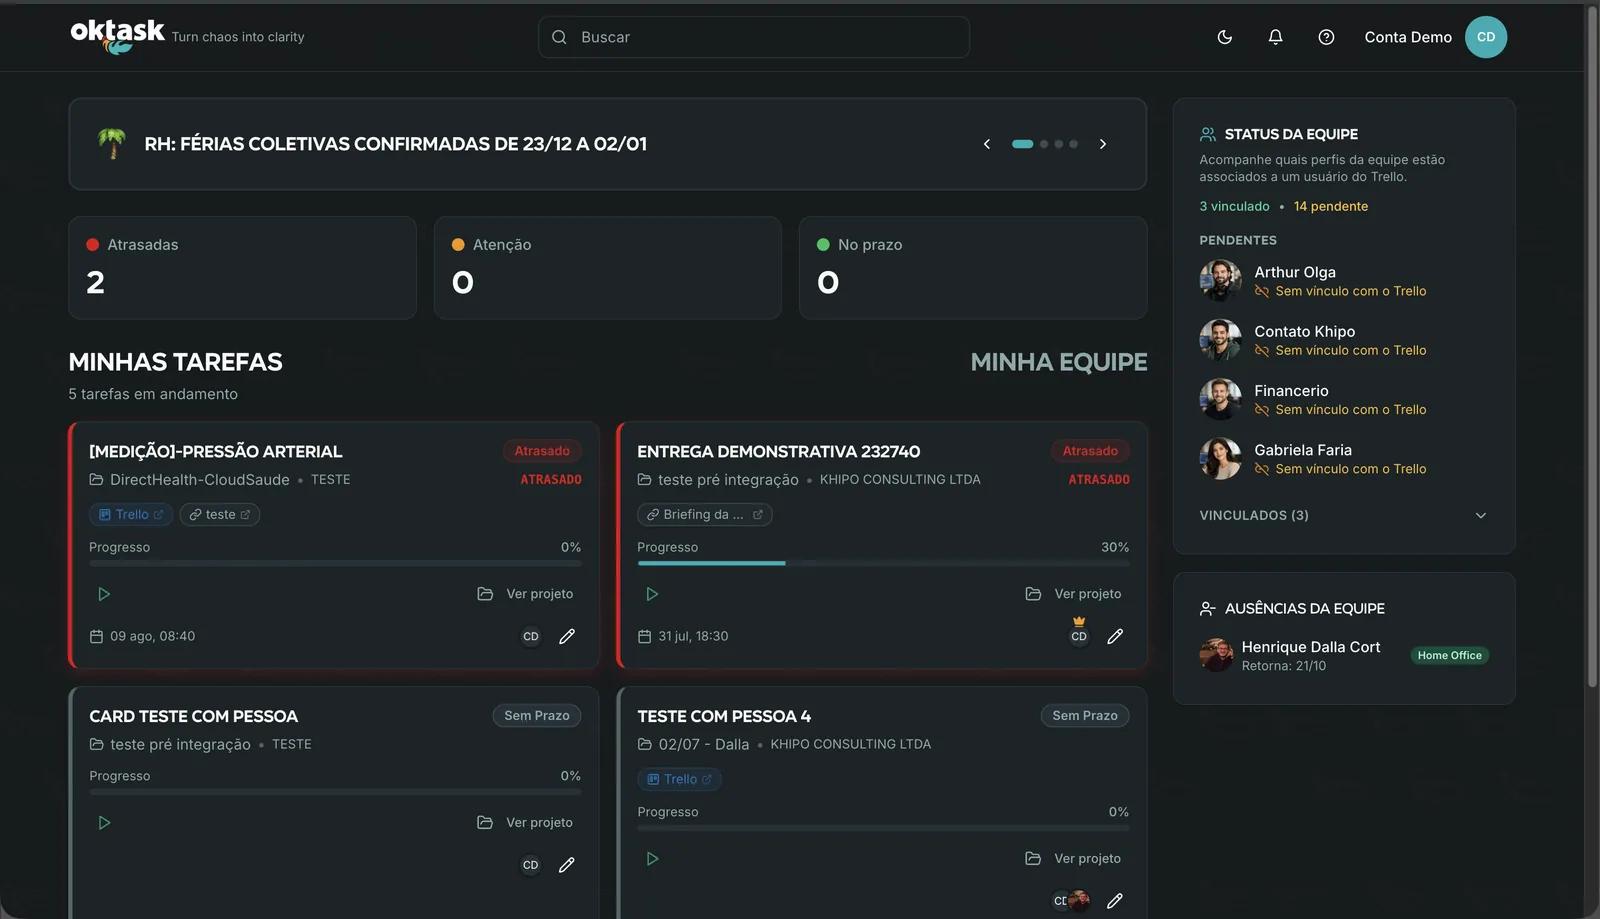Viewport: 1600px width, 919px height.
Task: Click Entrega Demonstrativa 30% progress bar
Action: coord(883,563)
